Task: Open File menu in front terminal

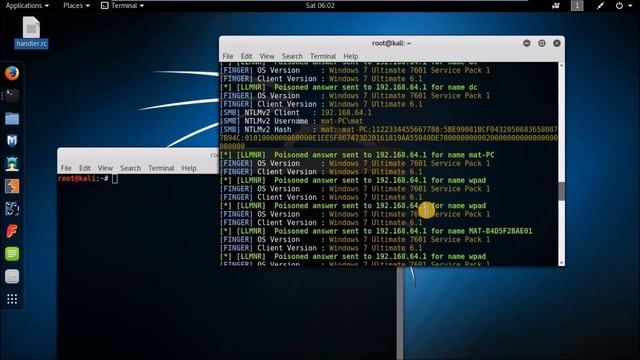Action: point(228,56)
